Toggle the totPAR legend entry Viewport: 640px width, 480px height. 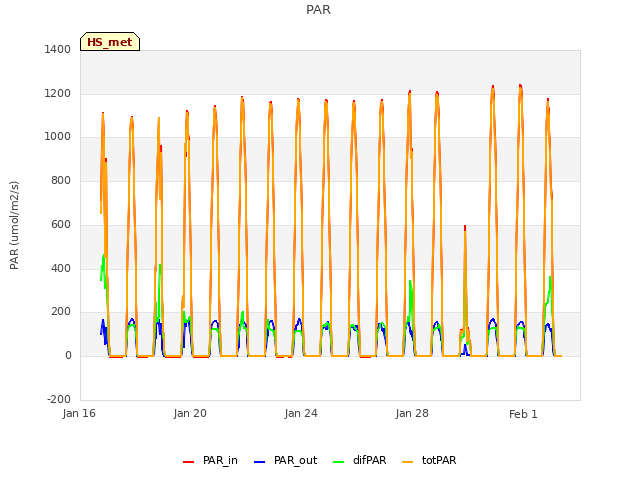429,460
